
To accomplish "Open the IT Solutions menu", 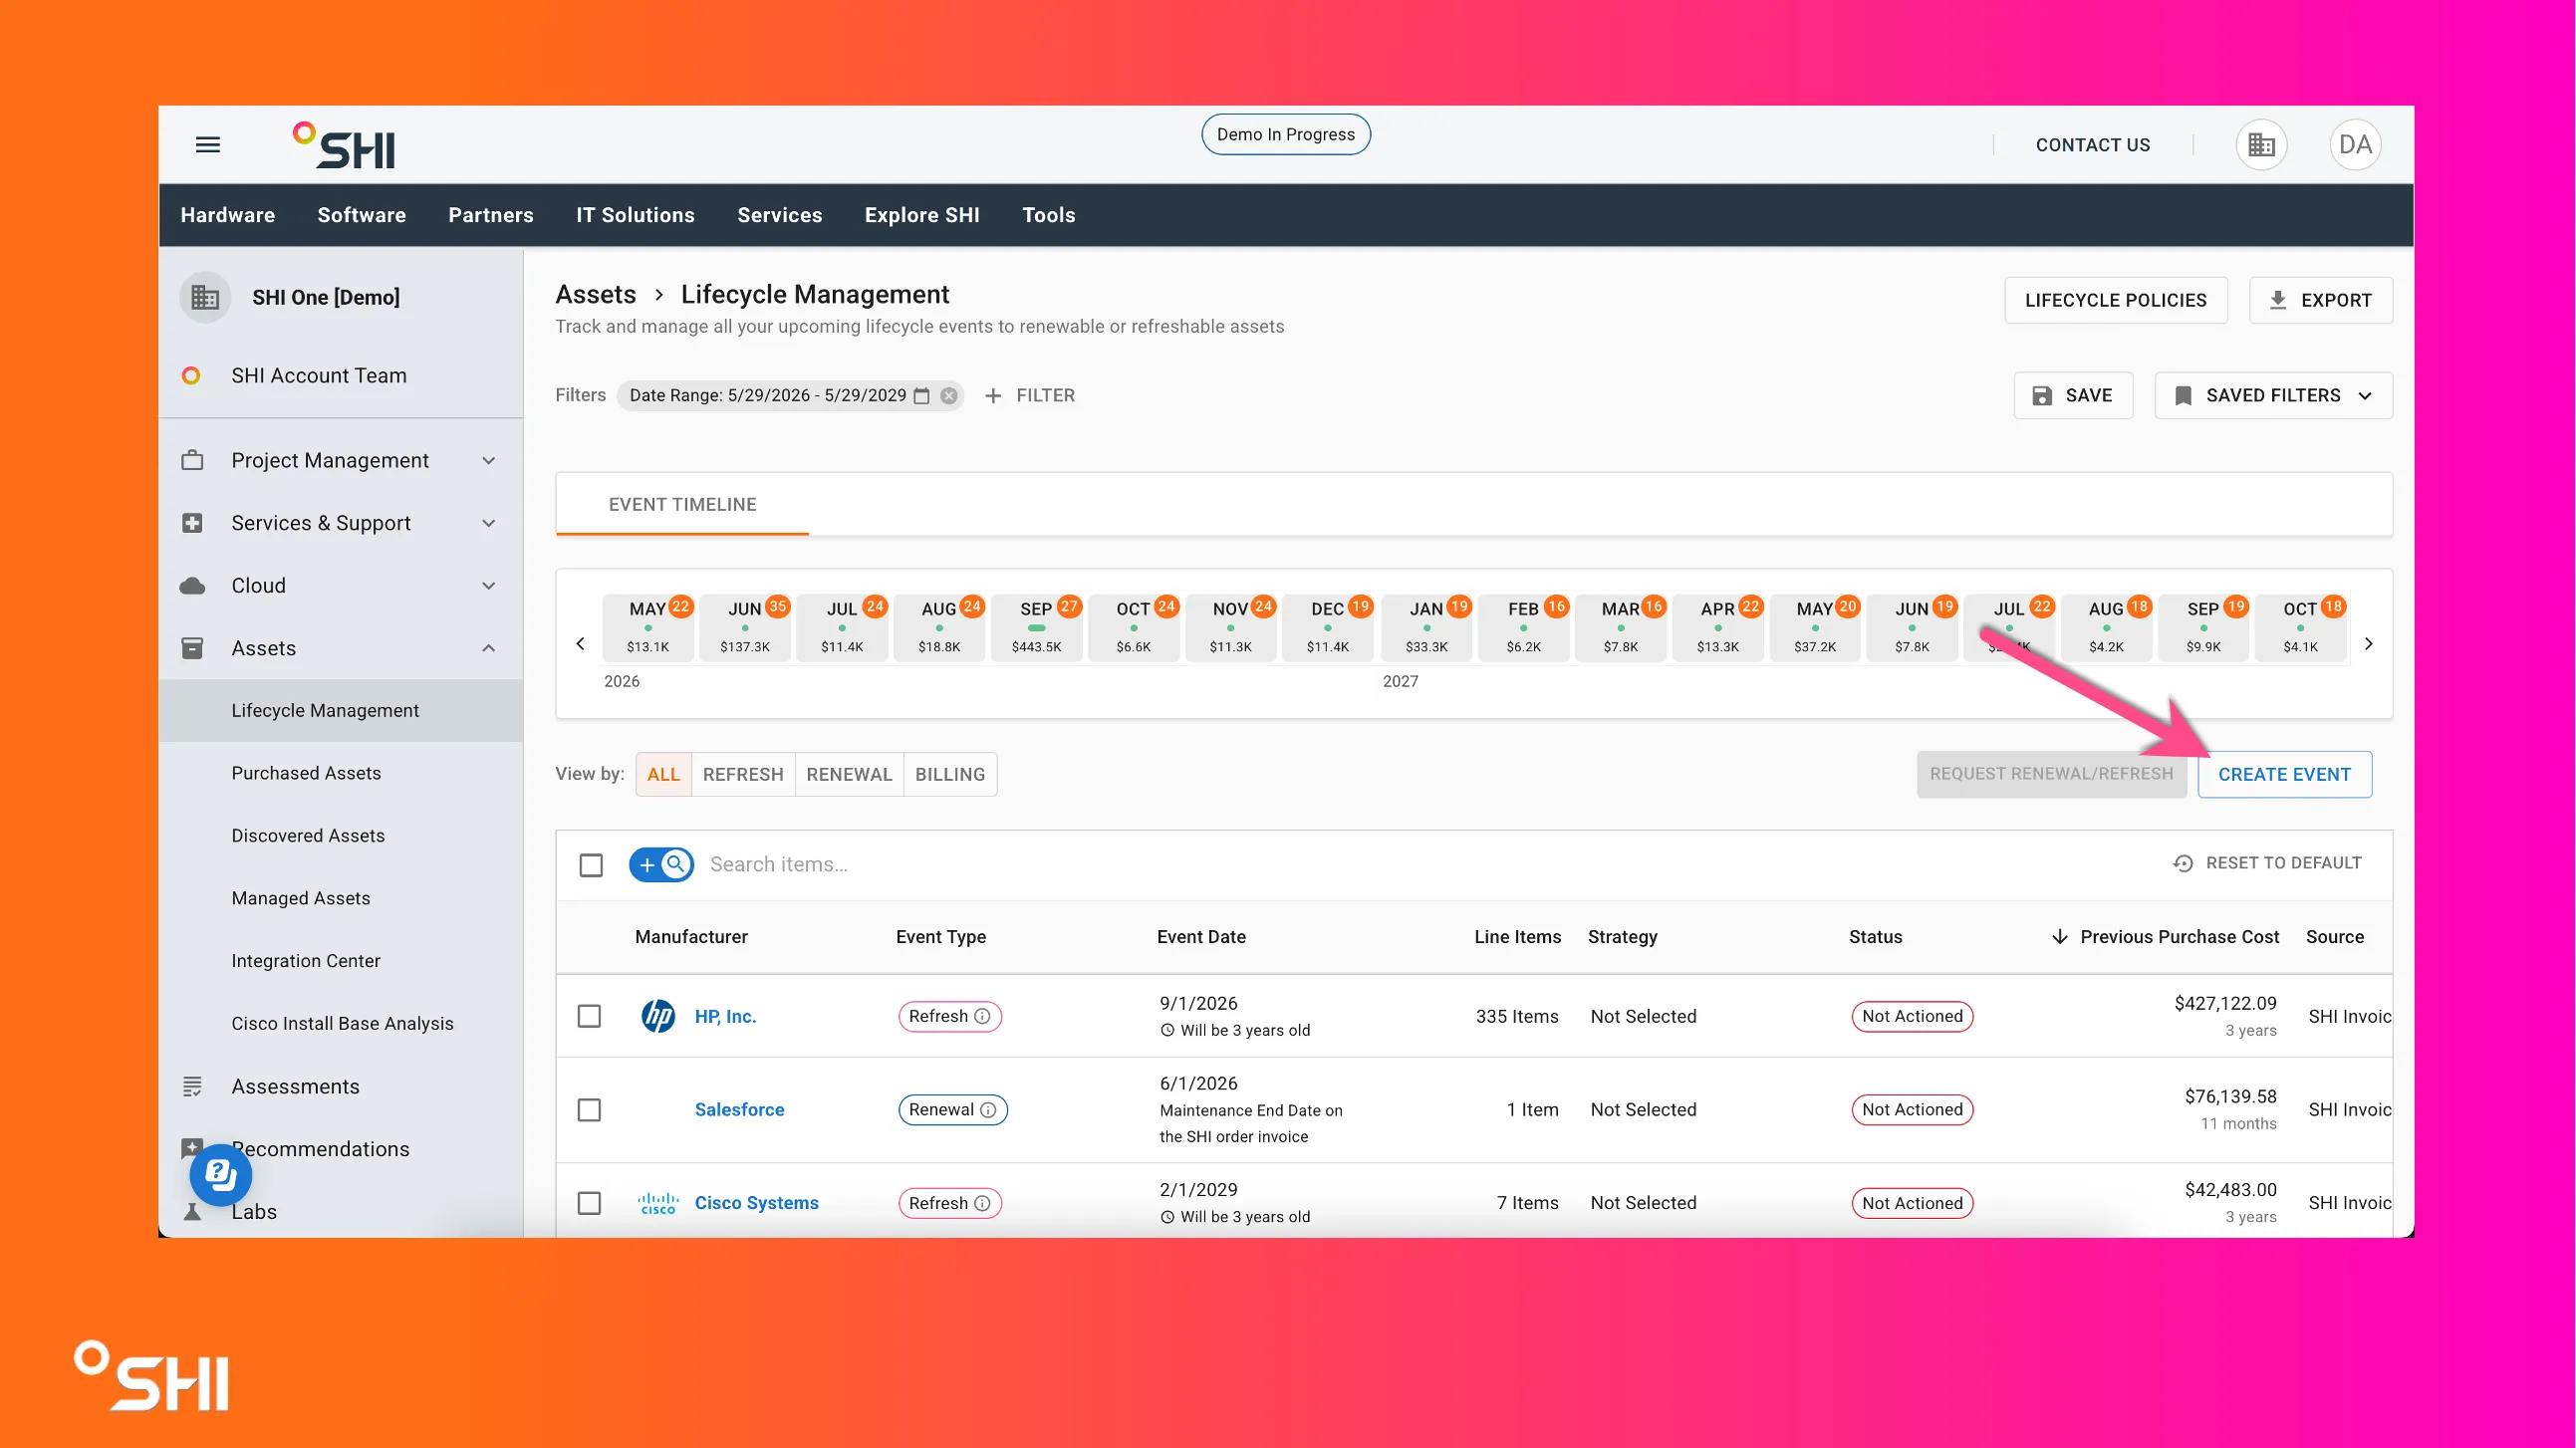I will pyautogui.click(x=635, y=215).
